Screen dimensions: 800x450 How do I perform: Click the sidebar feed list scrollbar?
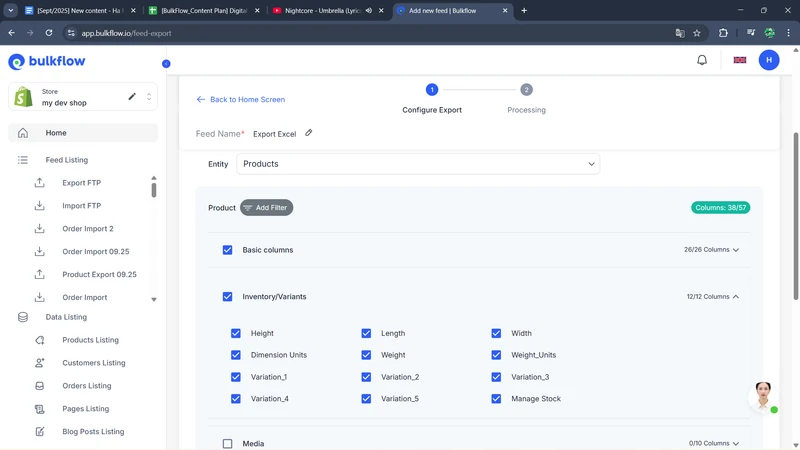point(154,188)
